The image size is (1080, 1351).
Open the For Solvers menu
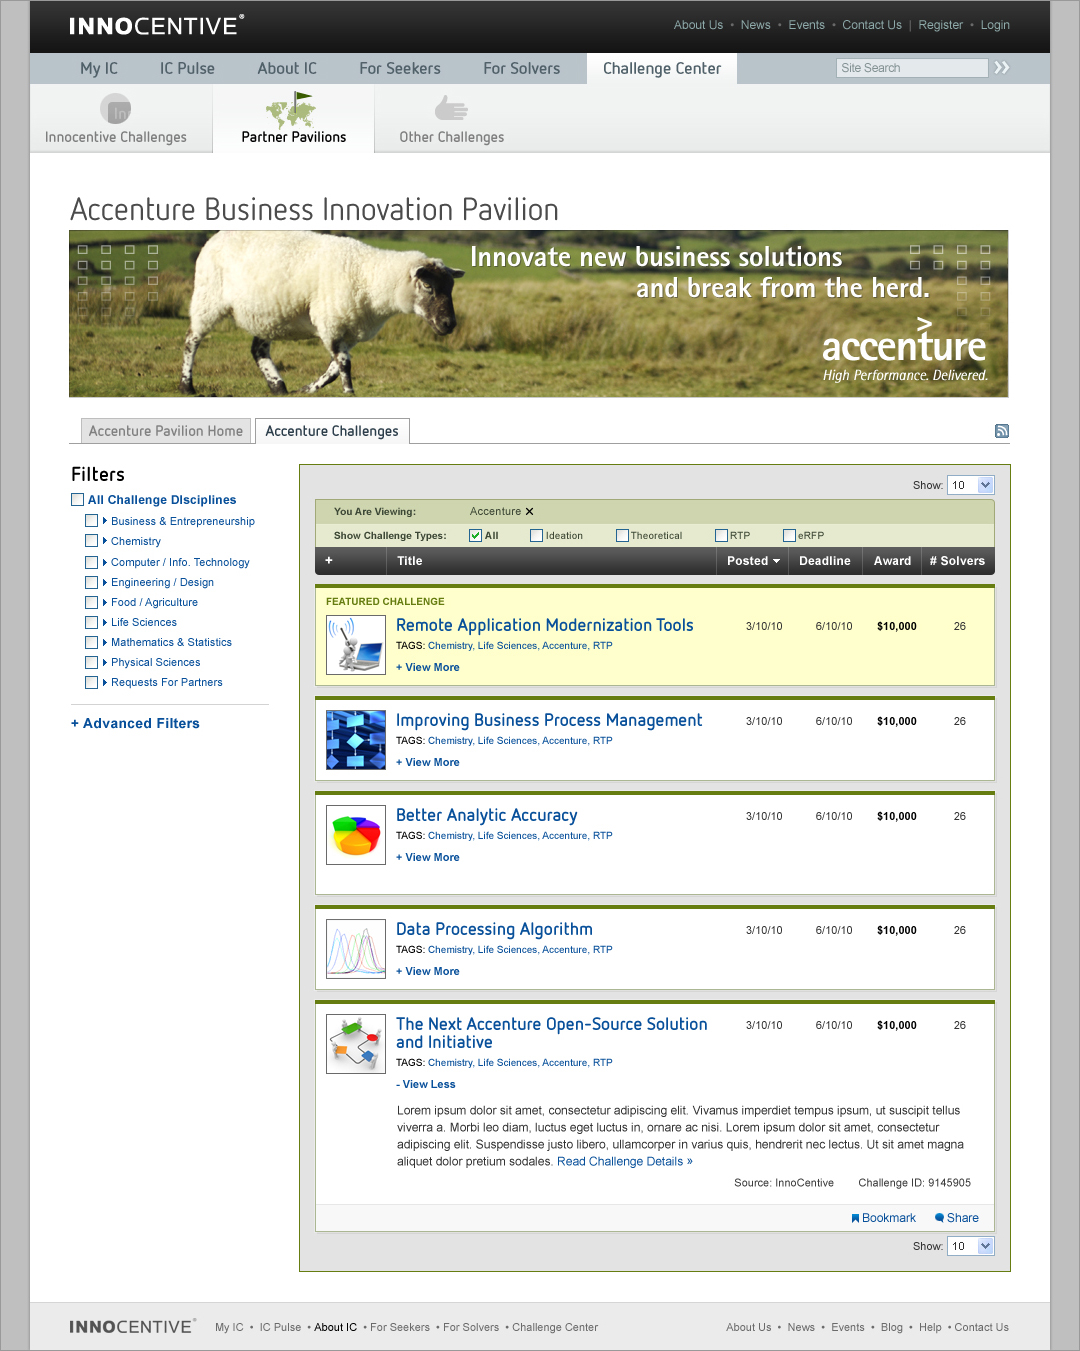click(522, 68)
